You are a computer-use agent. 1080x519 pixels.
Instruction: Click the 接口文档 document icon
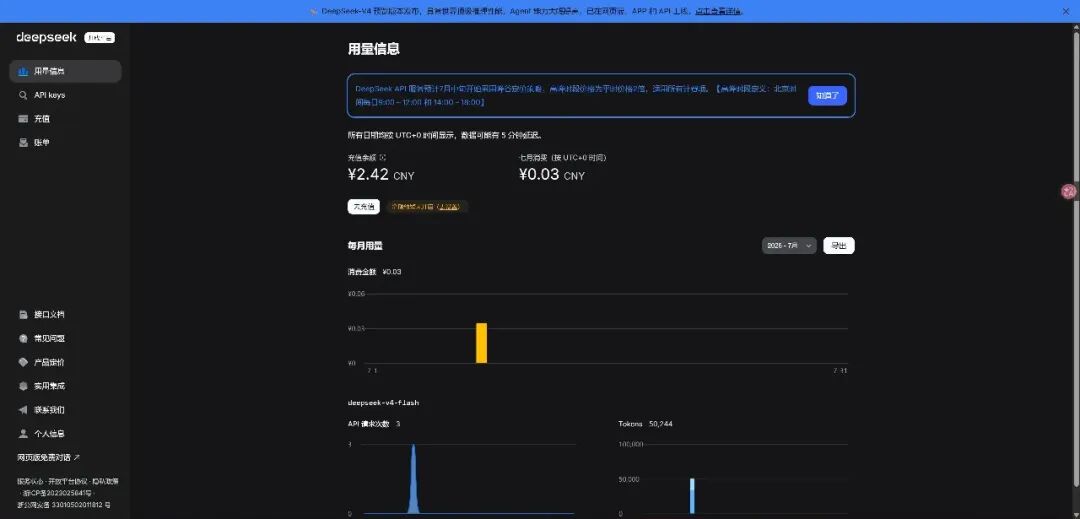(x=23, y=315)
